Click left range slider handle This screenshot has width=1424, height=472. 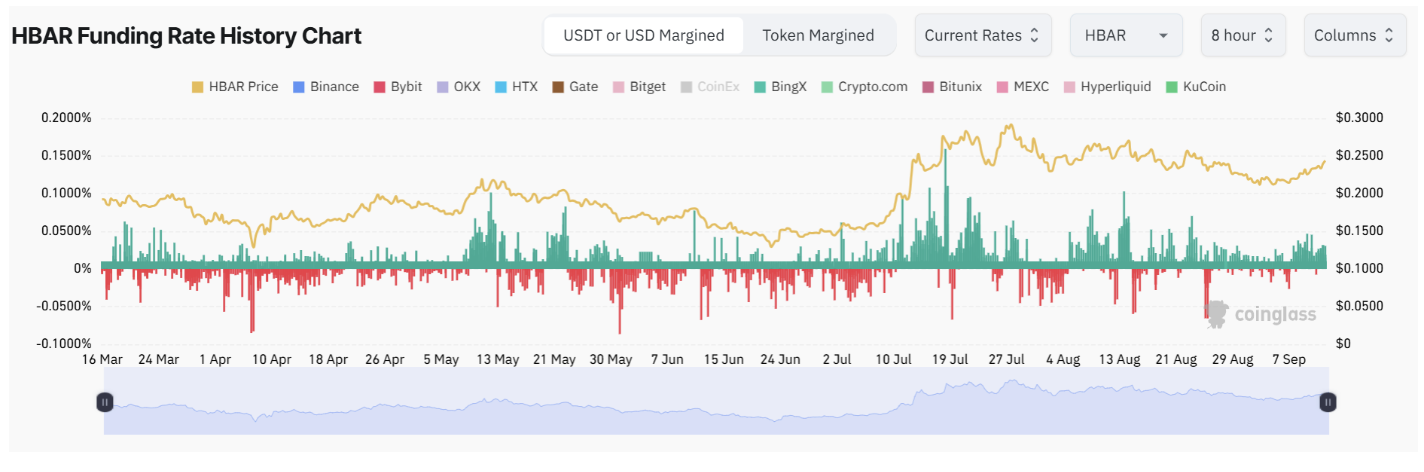[105, 402]
